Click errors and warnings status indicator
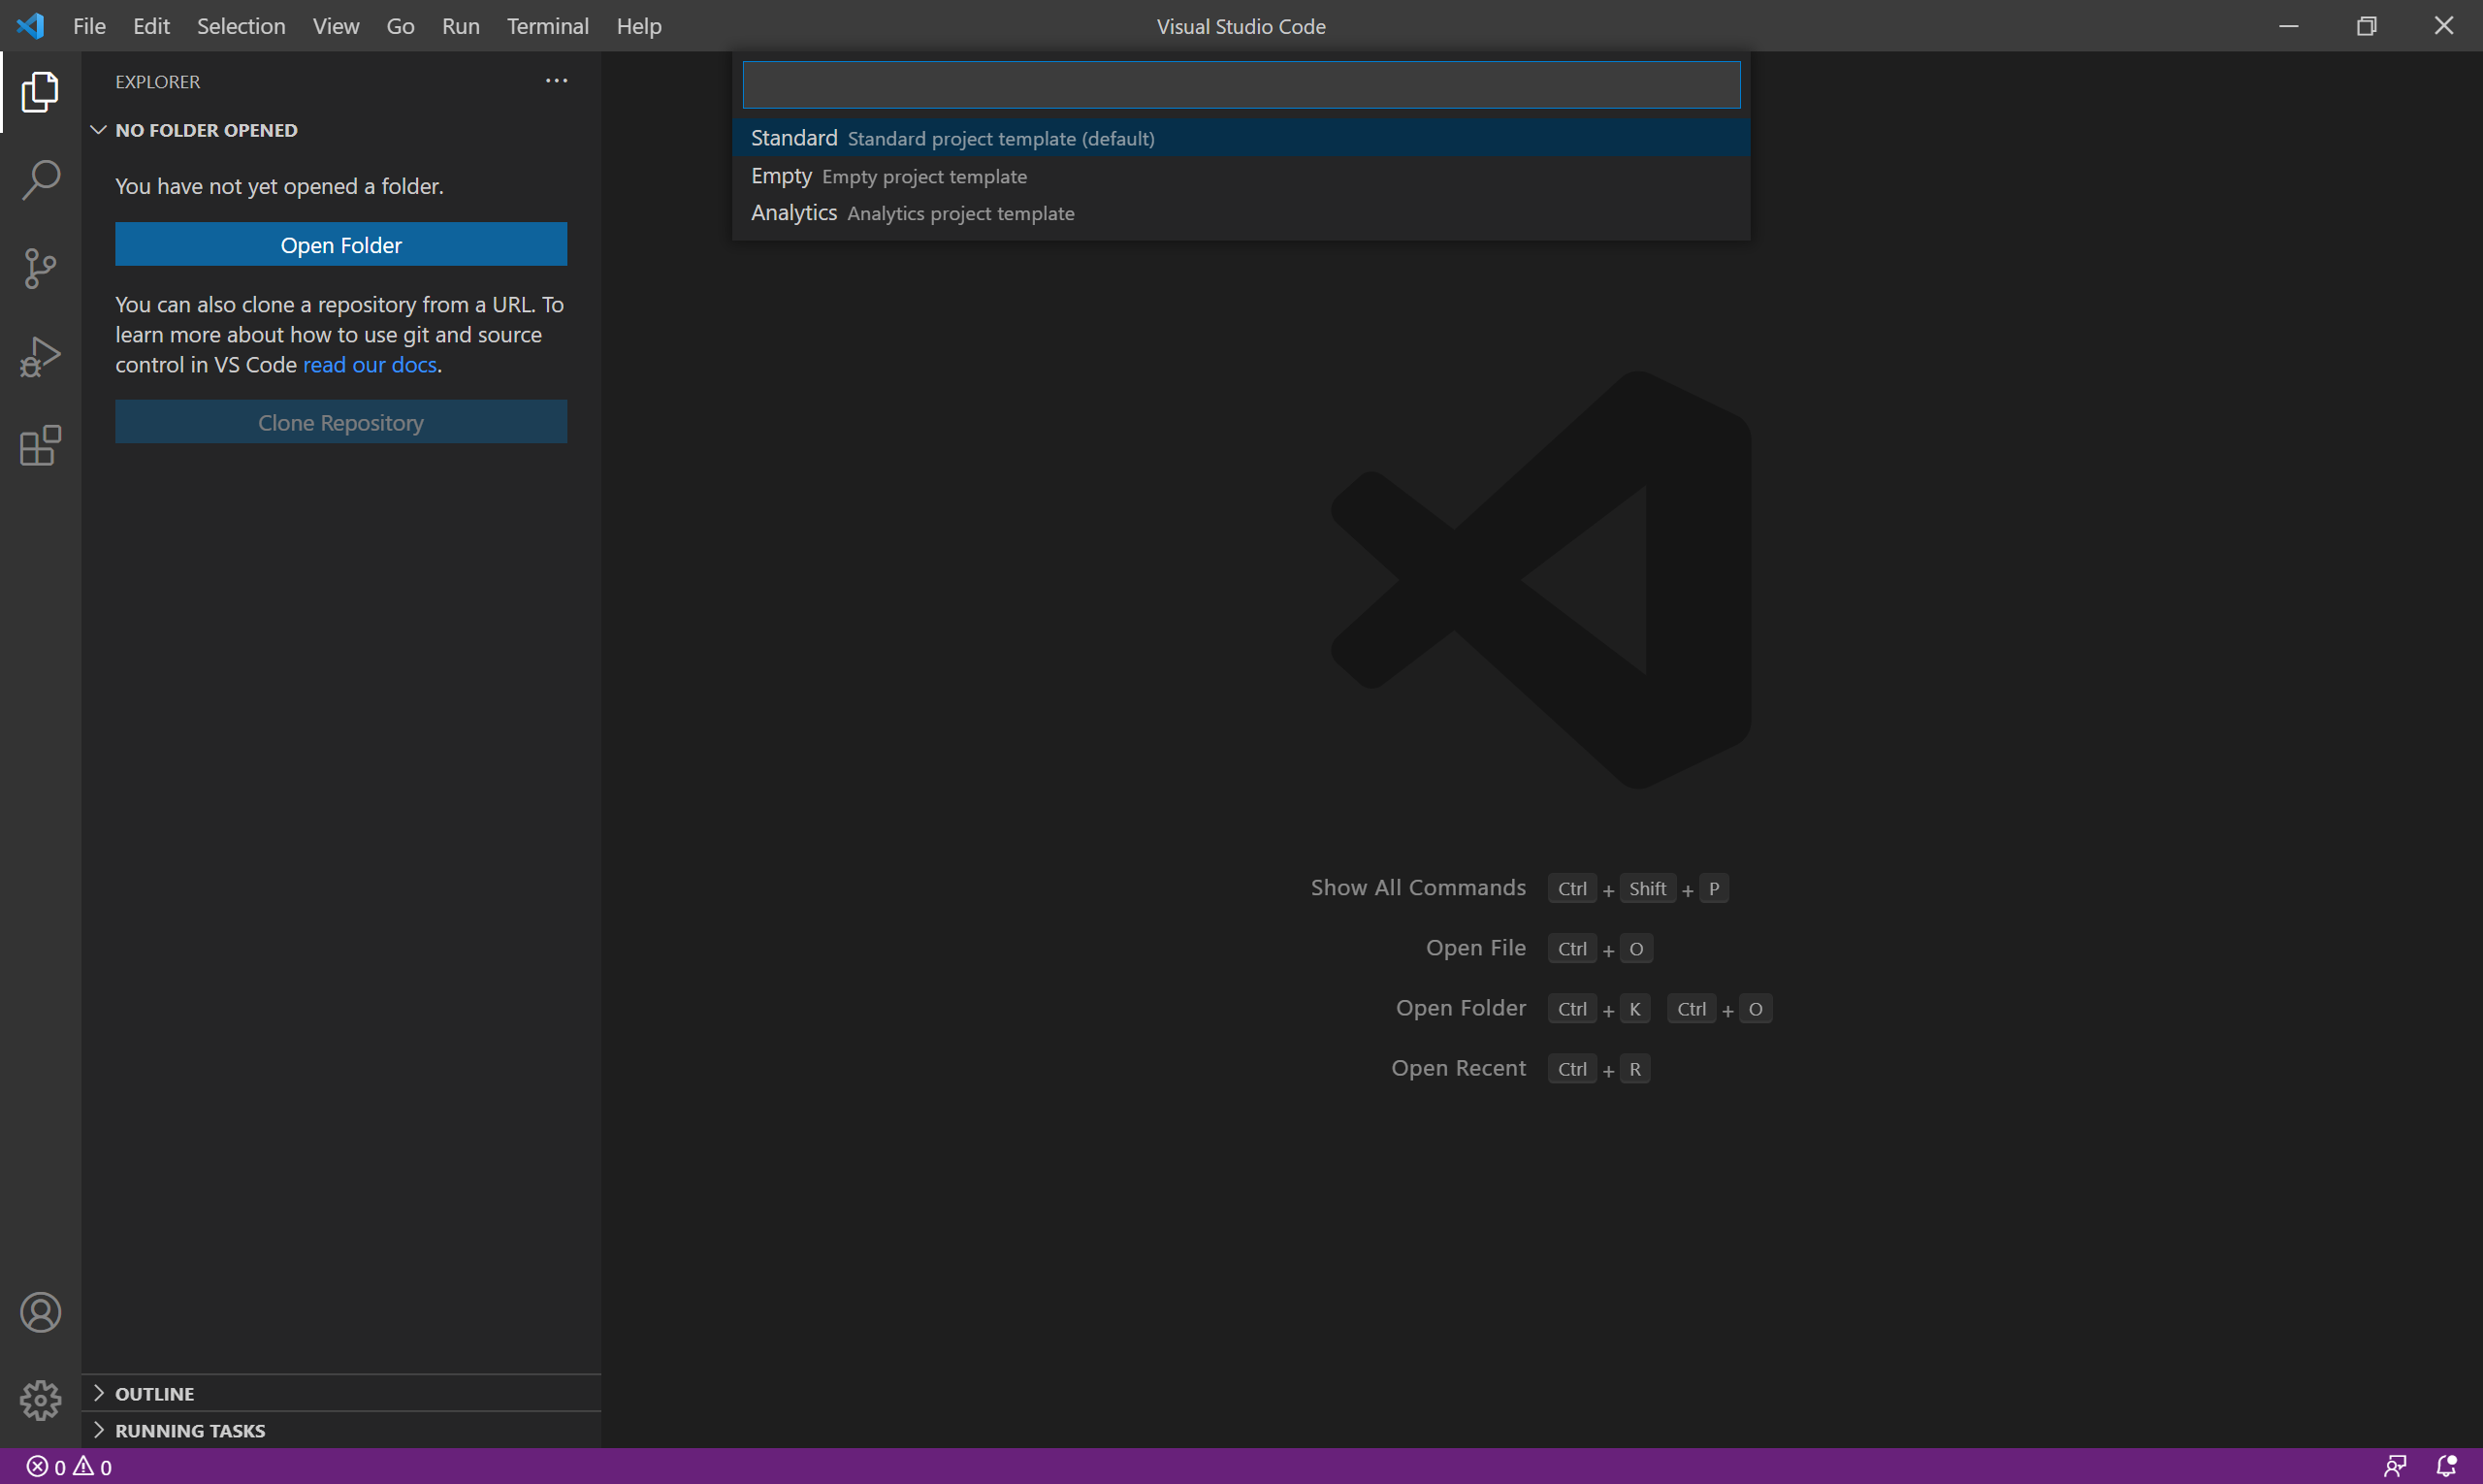Image resolution: width=2483 pixels, height=1484 pixels. point(69,1467)
